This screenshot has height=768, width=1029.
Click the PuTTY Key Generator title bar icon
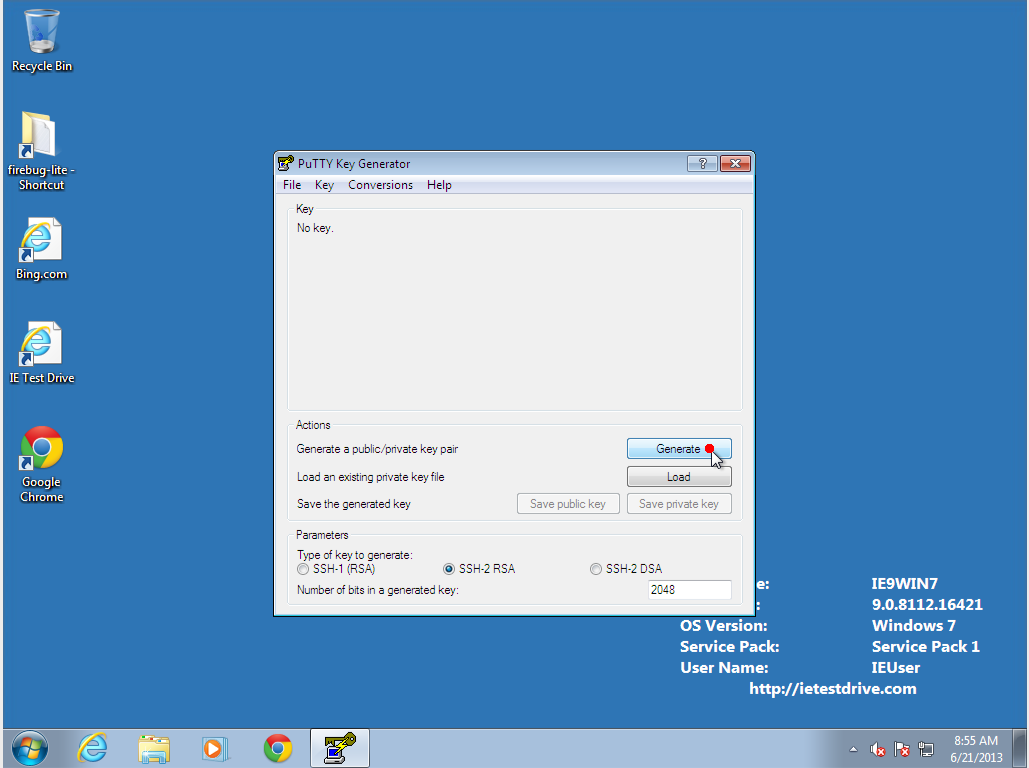click(285, 163)
